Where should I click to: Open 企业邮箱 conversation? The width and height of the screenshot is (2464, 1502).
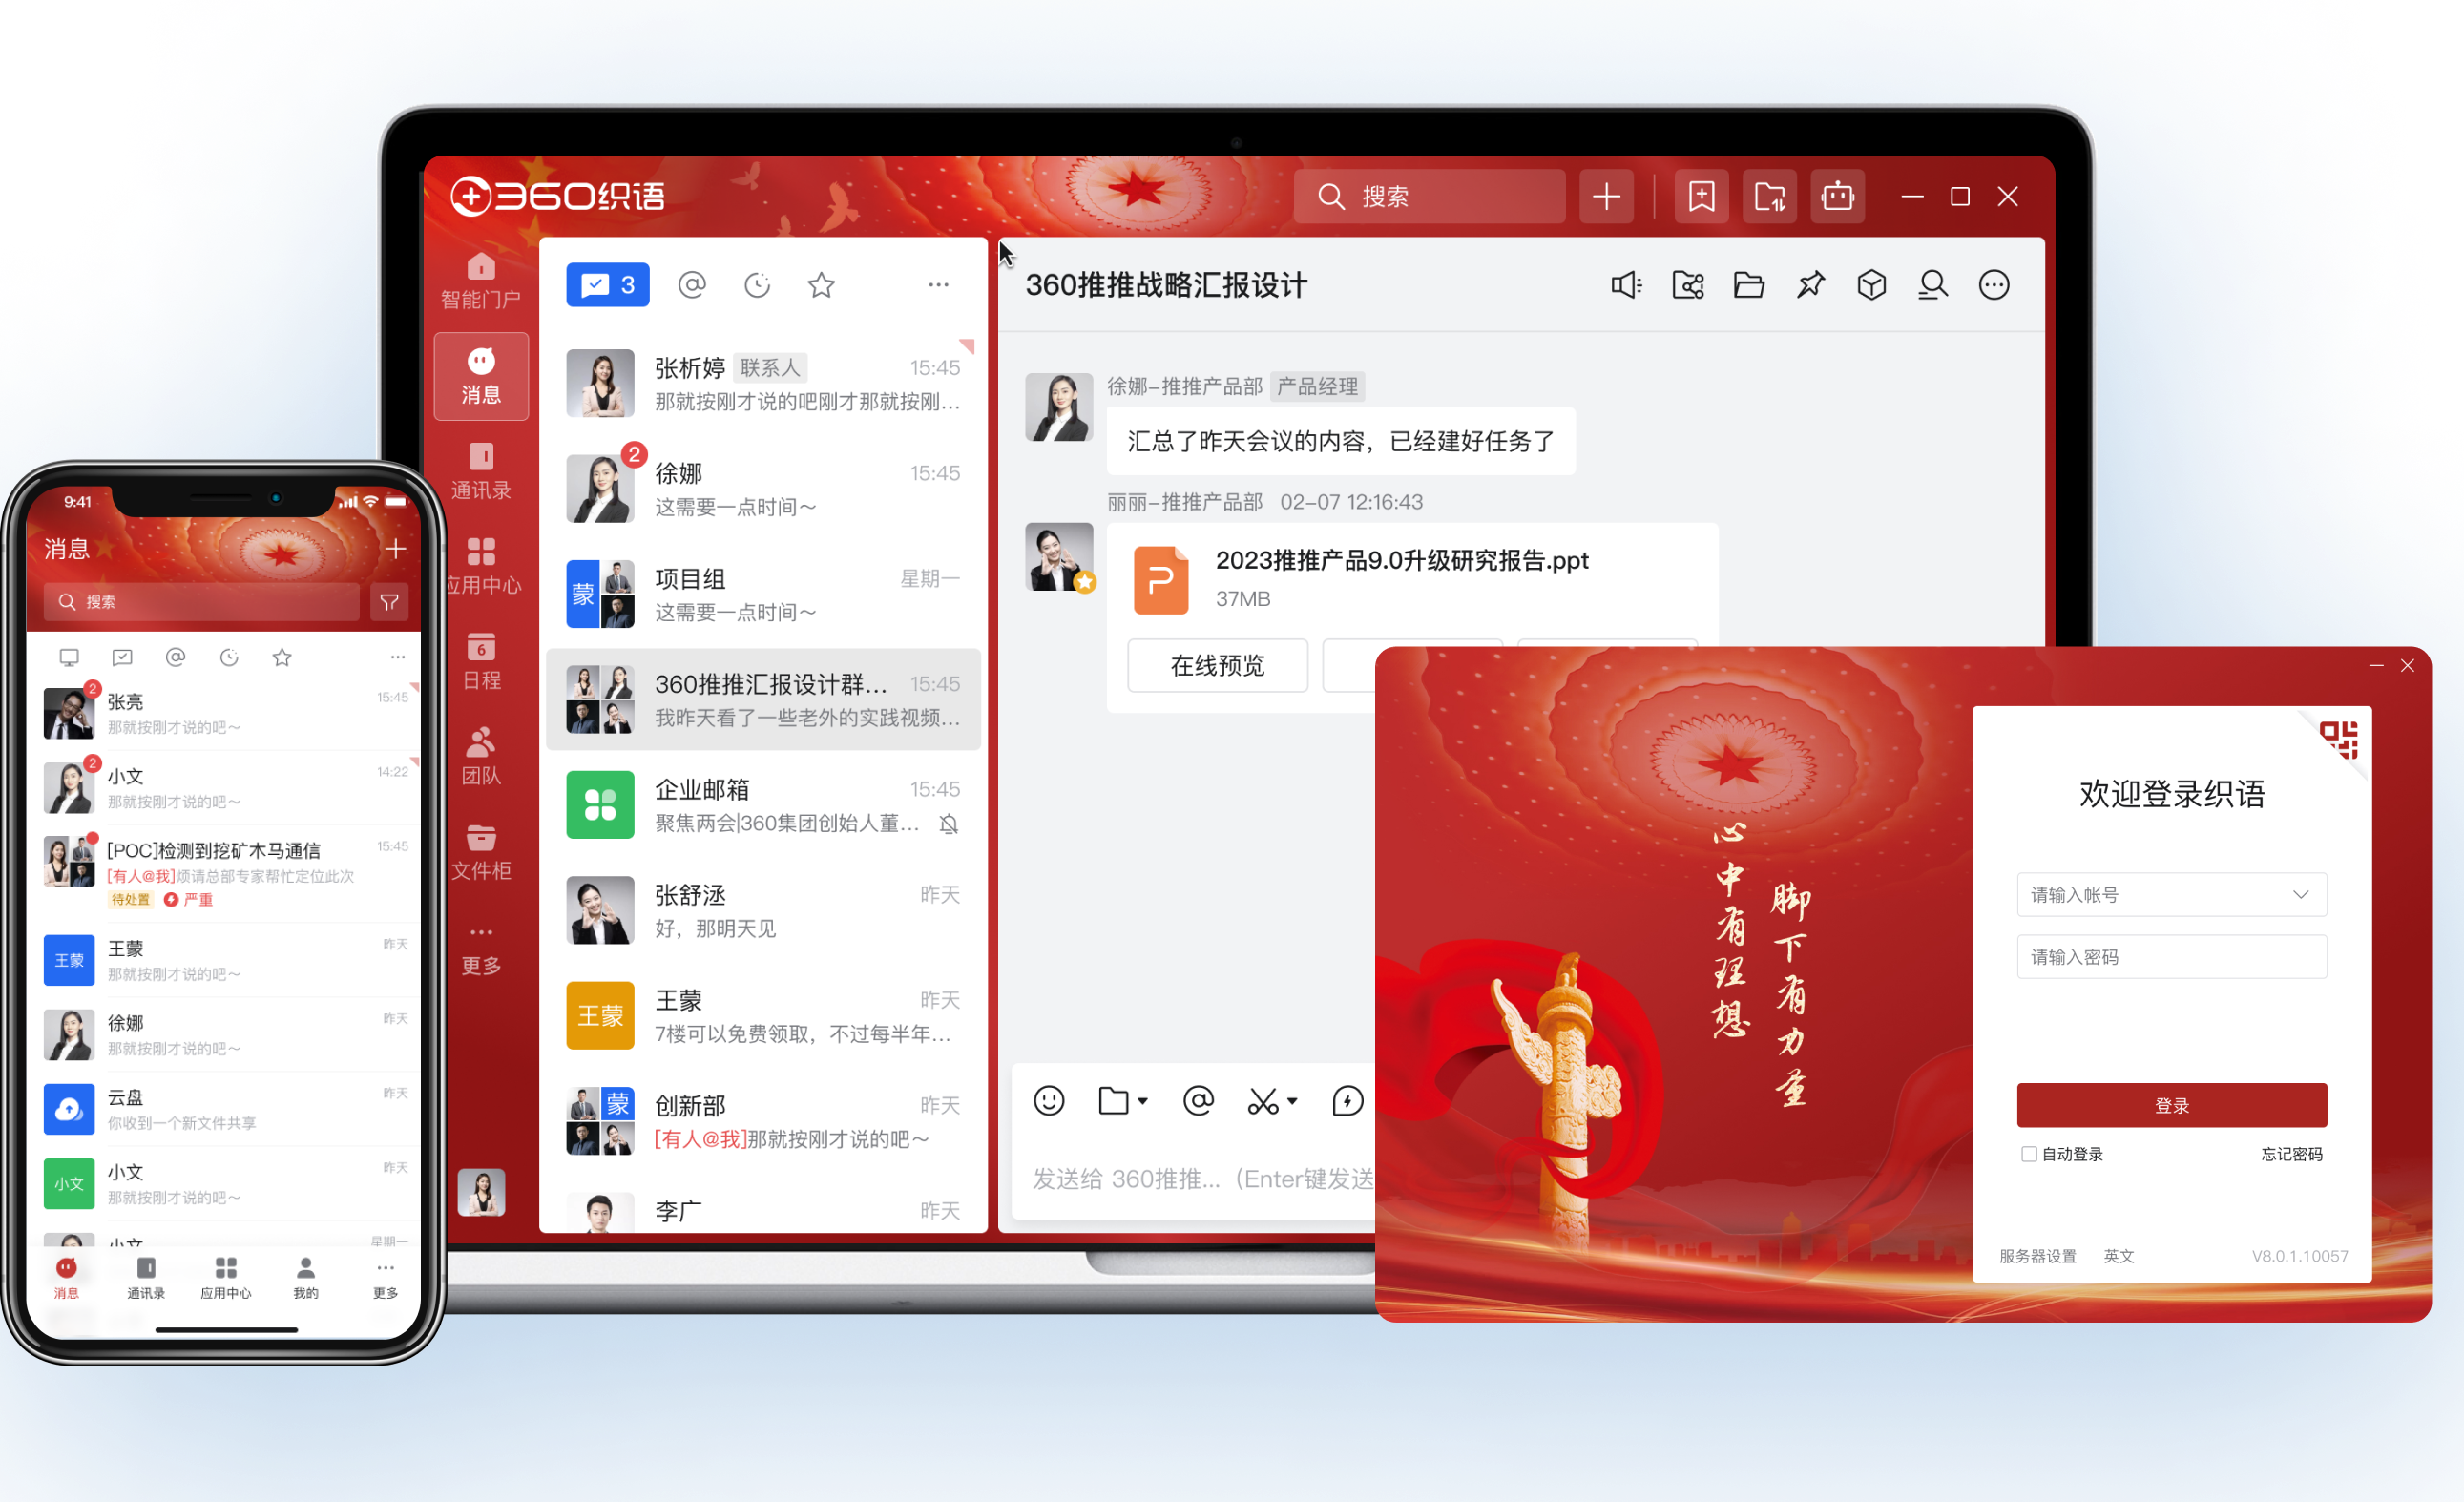(763, 805)
